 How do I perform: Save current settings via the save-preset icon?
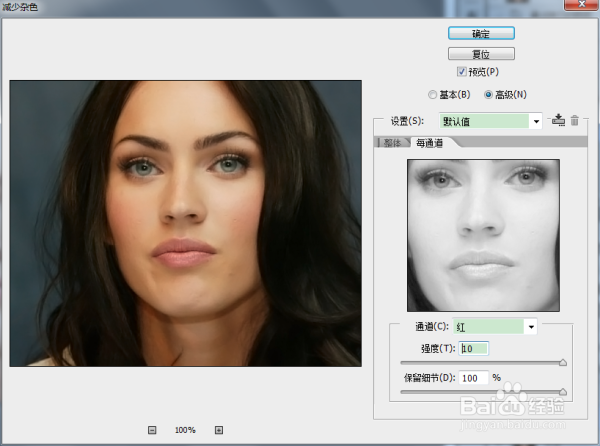tap(558, 120)
